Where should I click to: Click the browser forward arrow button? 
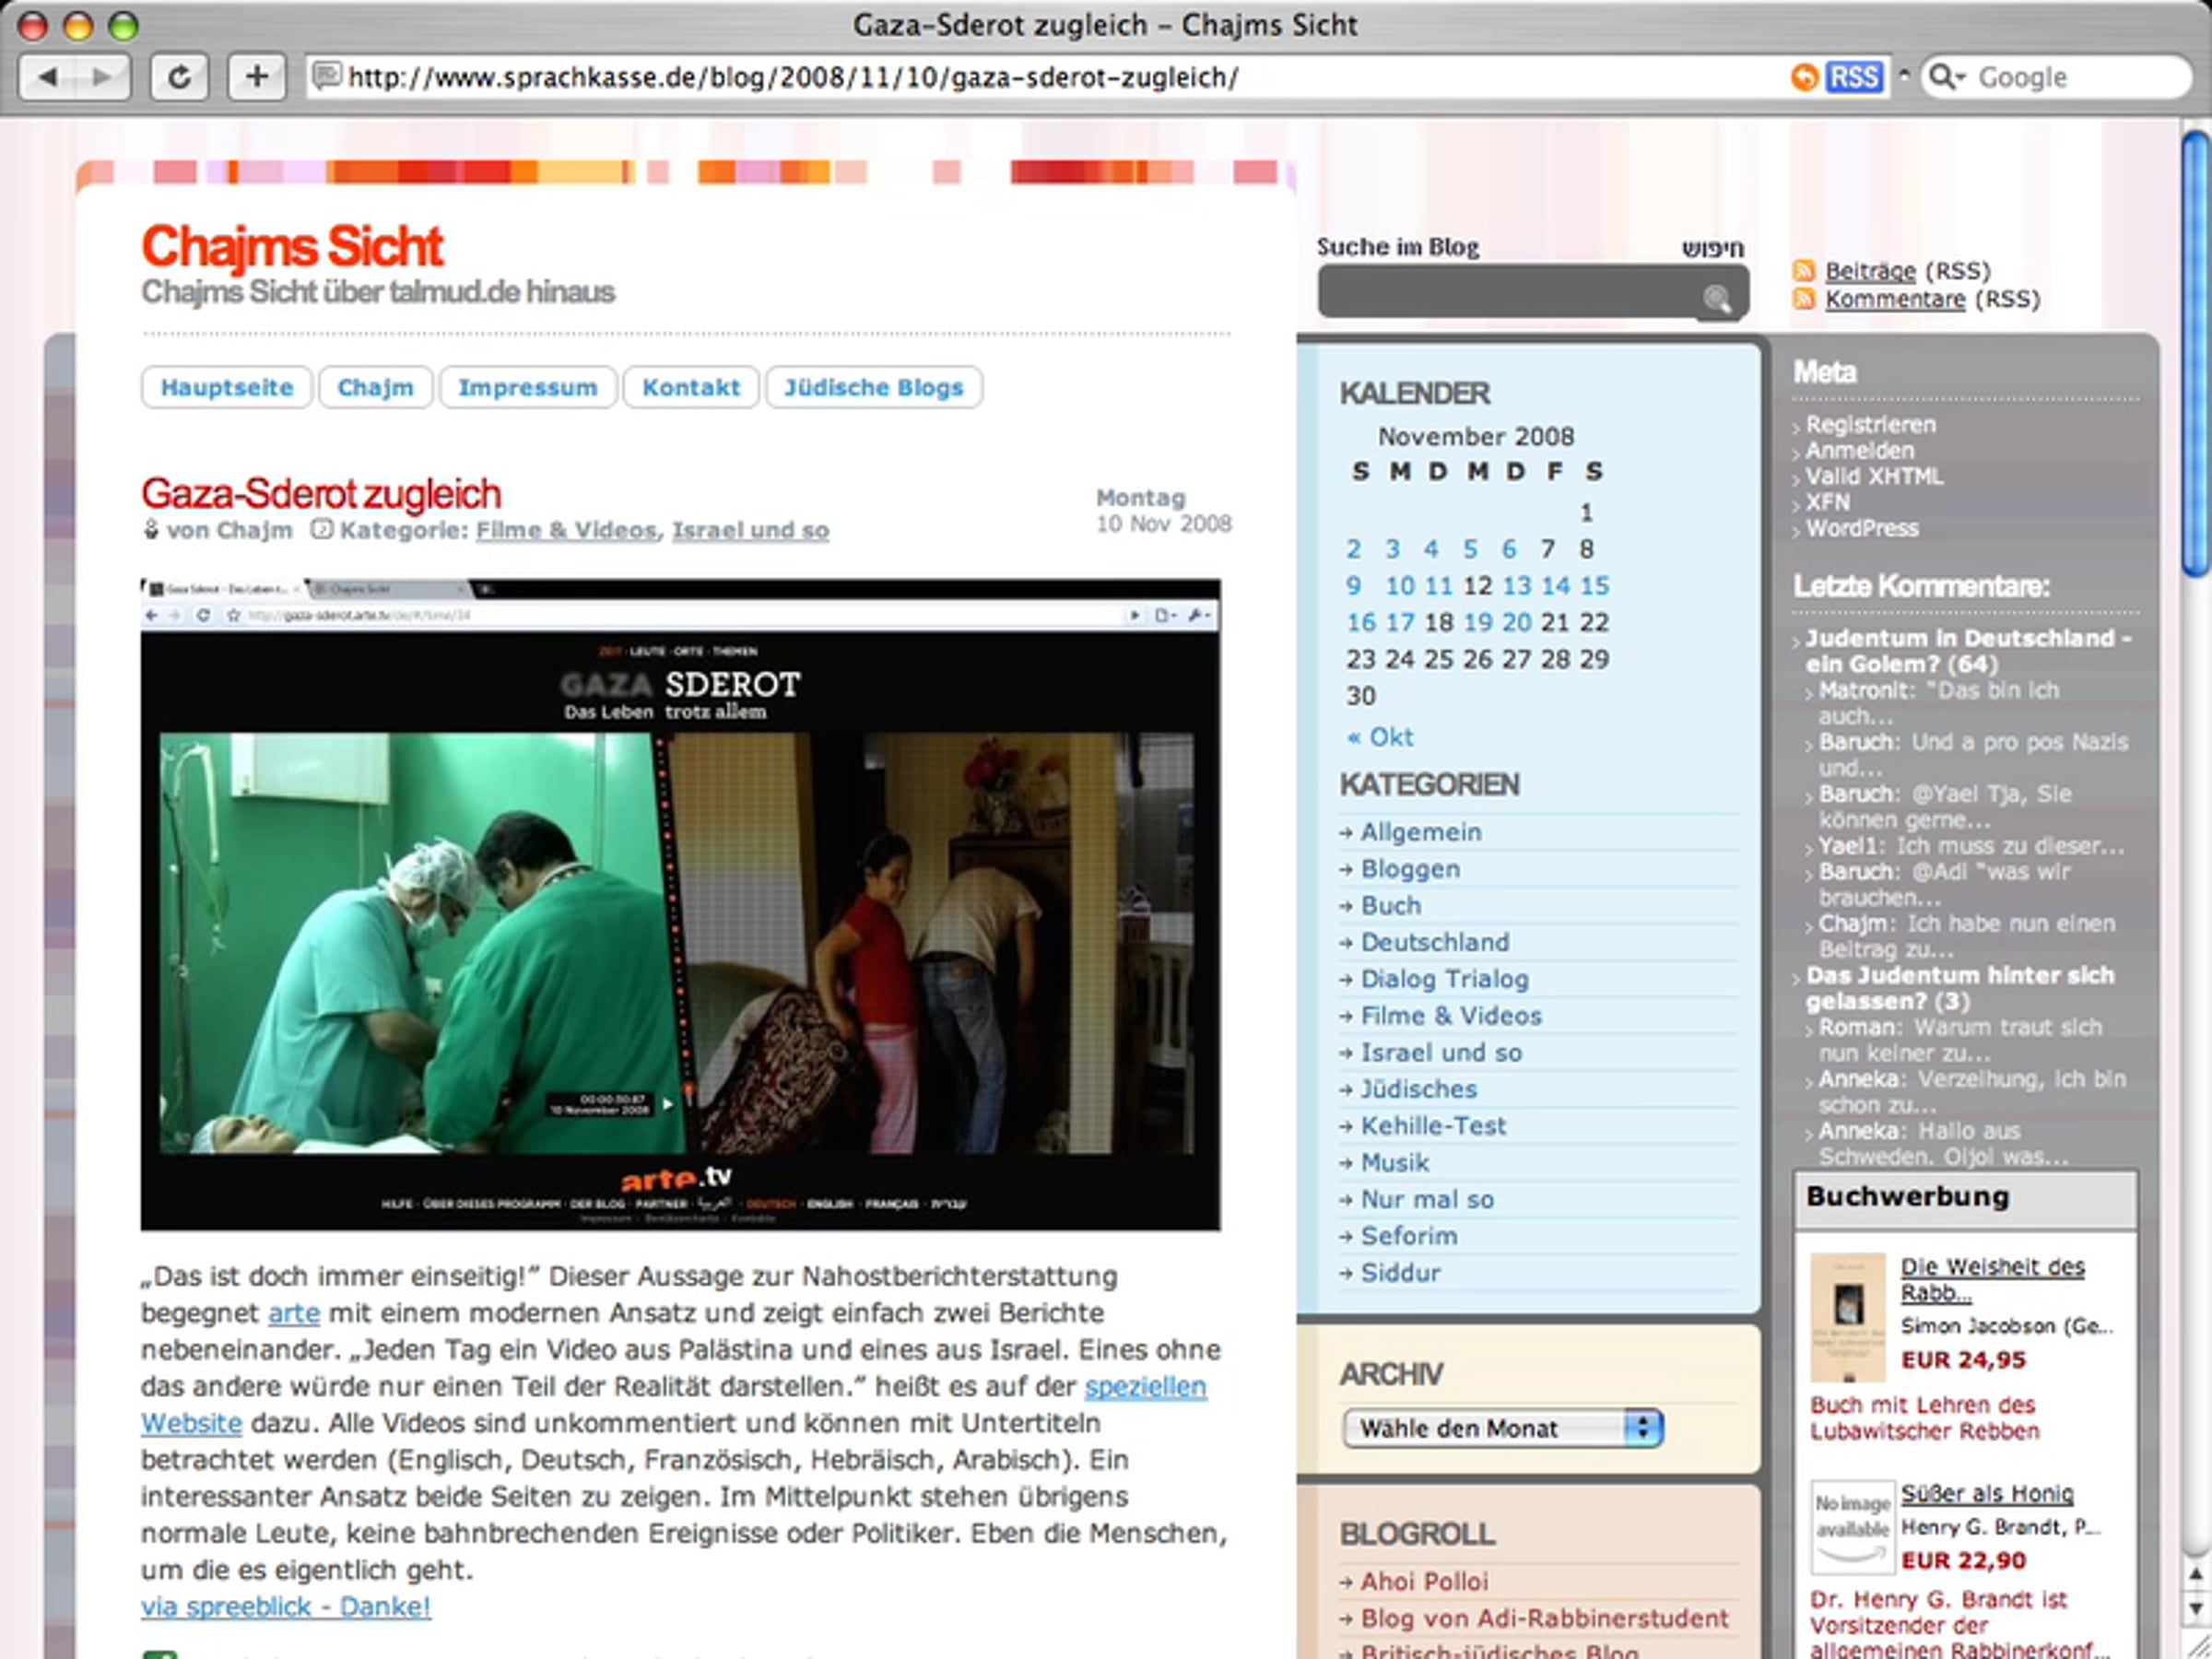coord(102,77)
